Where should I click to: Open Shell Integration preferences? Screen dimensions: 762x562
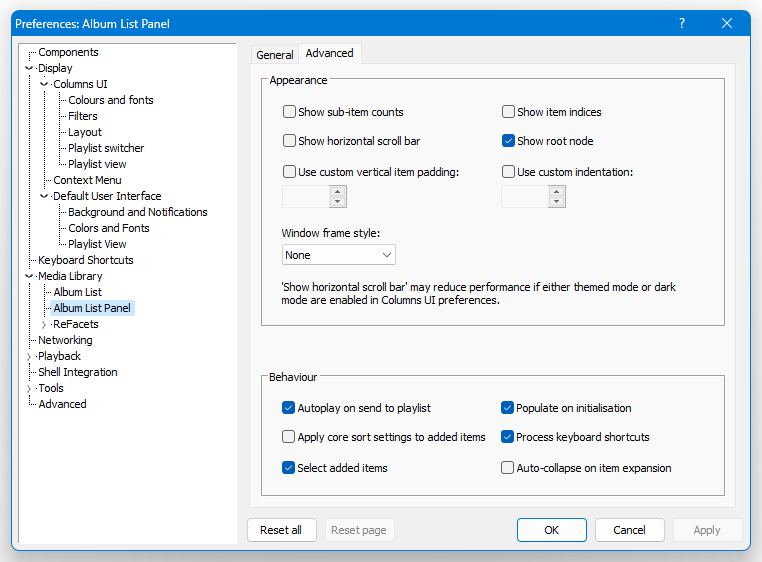(78, 372)
